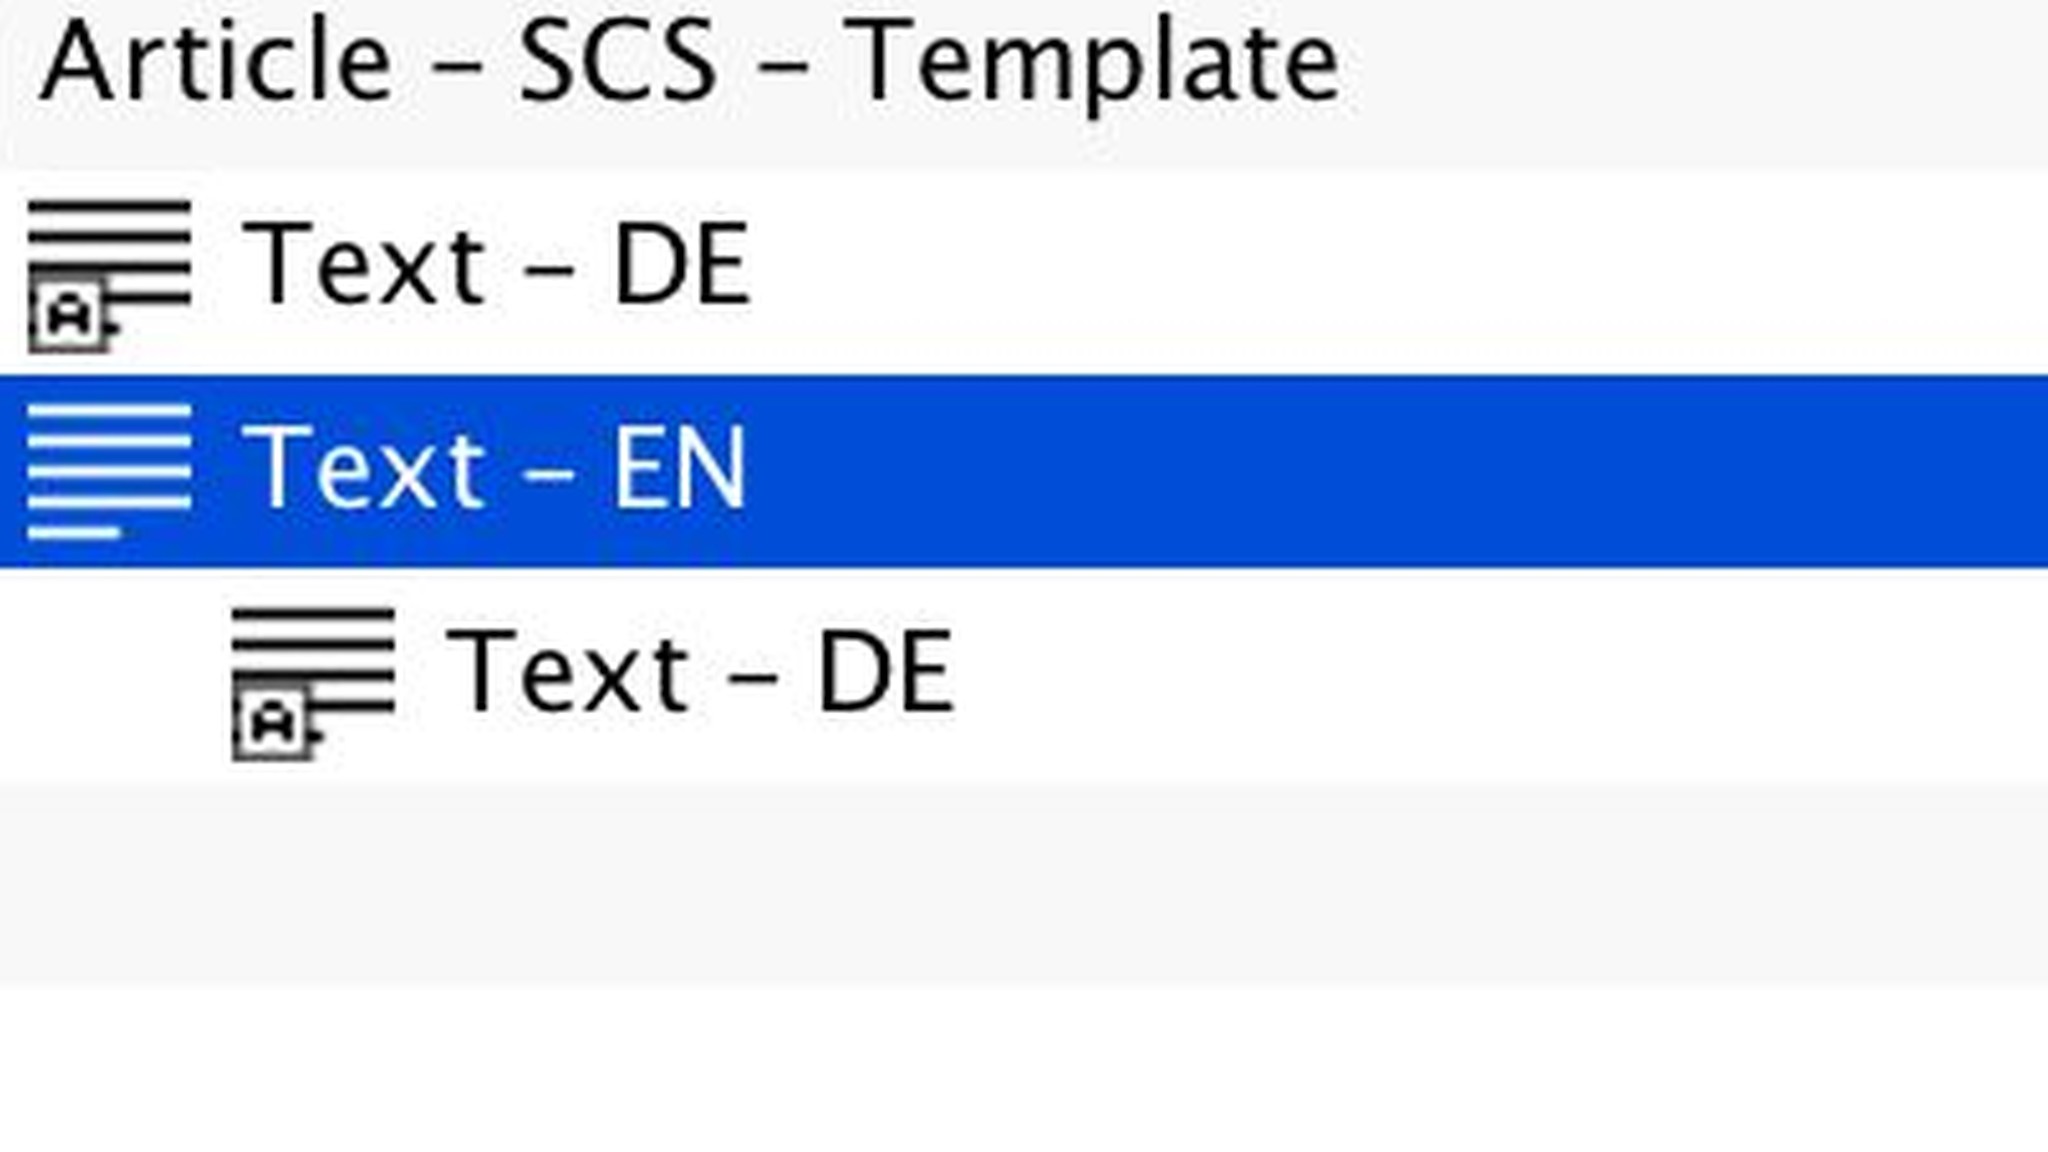
Task: Click the Article – SCS – Template header
Action: click(x=690, y=62)
